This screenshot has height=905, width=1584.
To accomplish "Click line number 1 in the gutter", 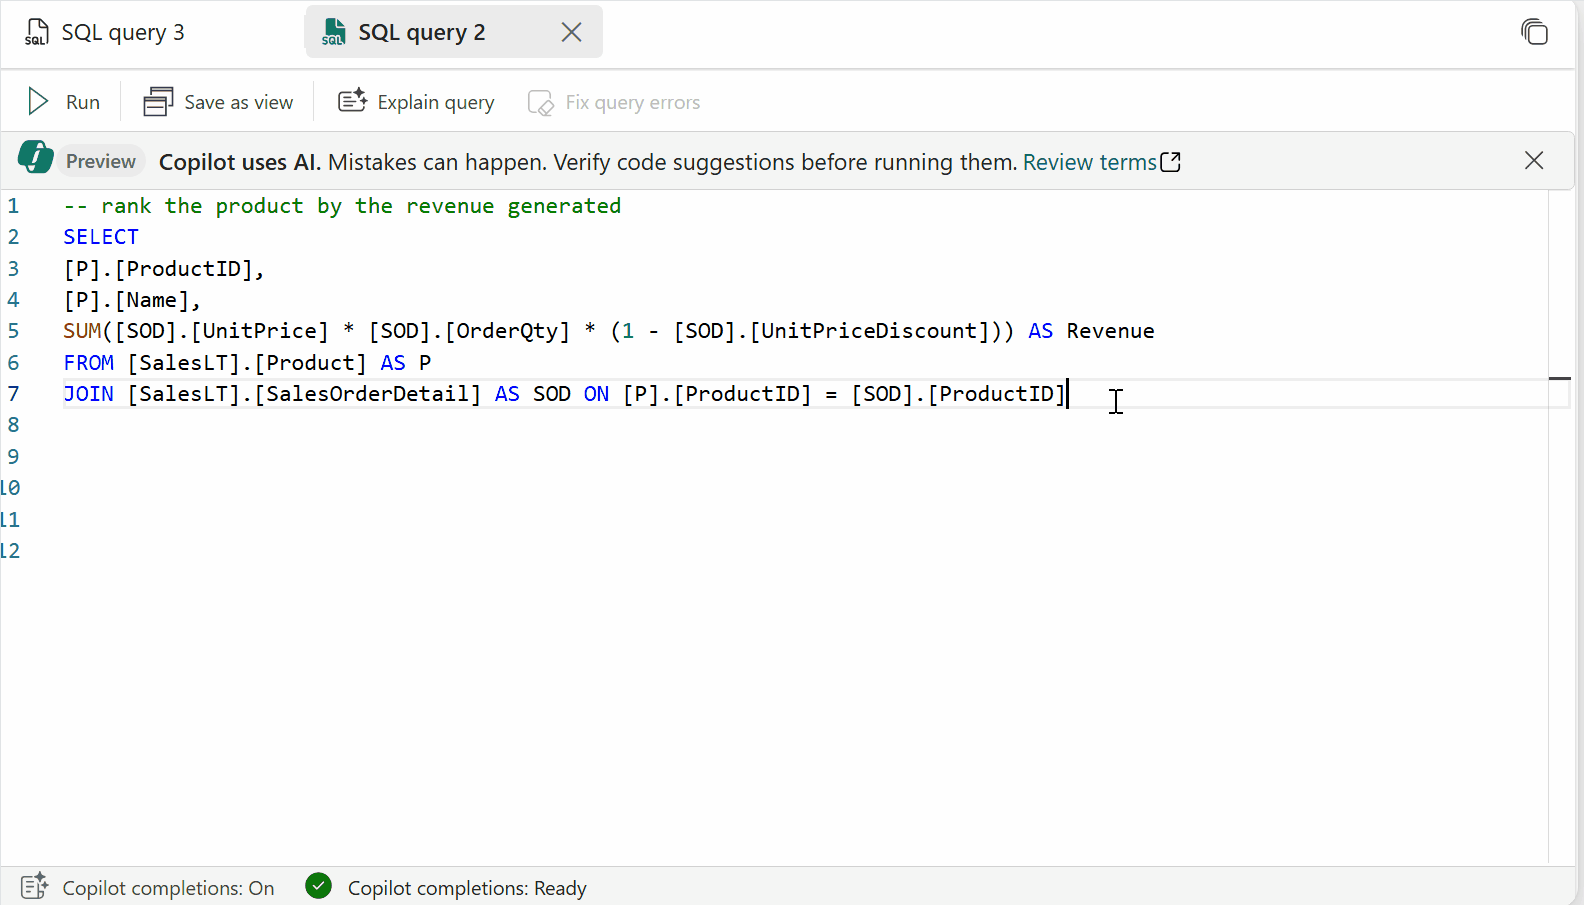I will click(13, 206).
